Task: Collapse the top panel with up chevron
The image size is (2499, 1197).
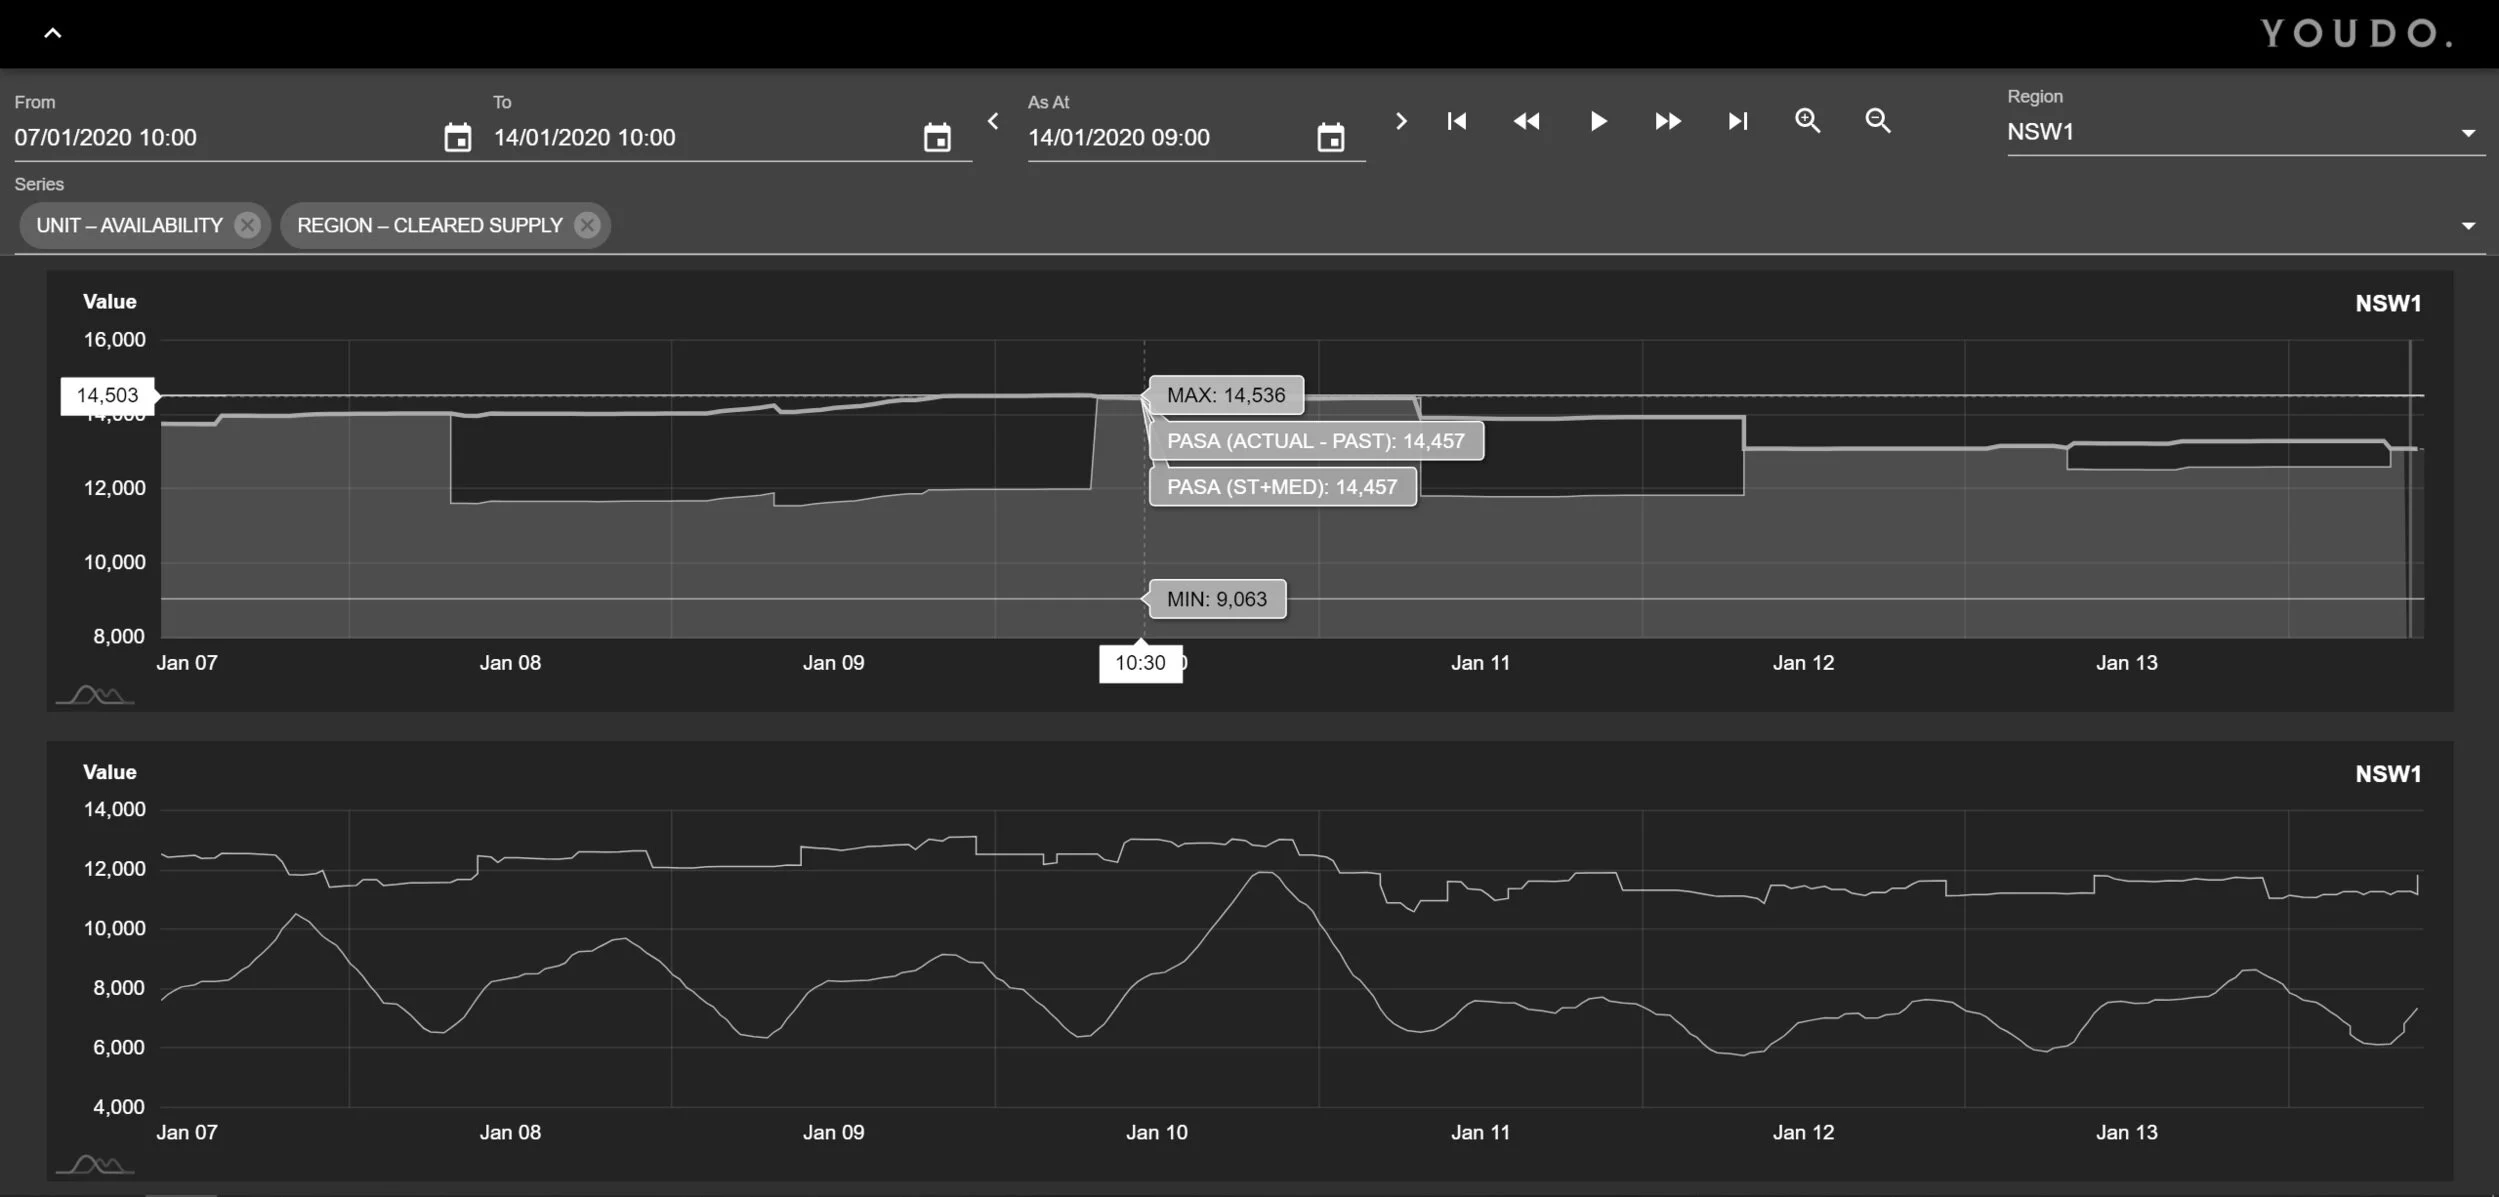Action: pos(53,33)
